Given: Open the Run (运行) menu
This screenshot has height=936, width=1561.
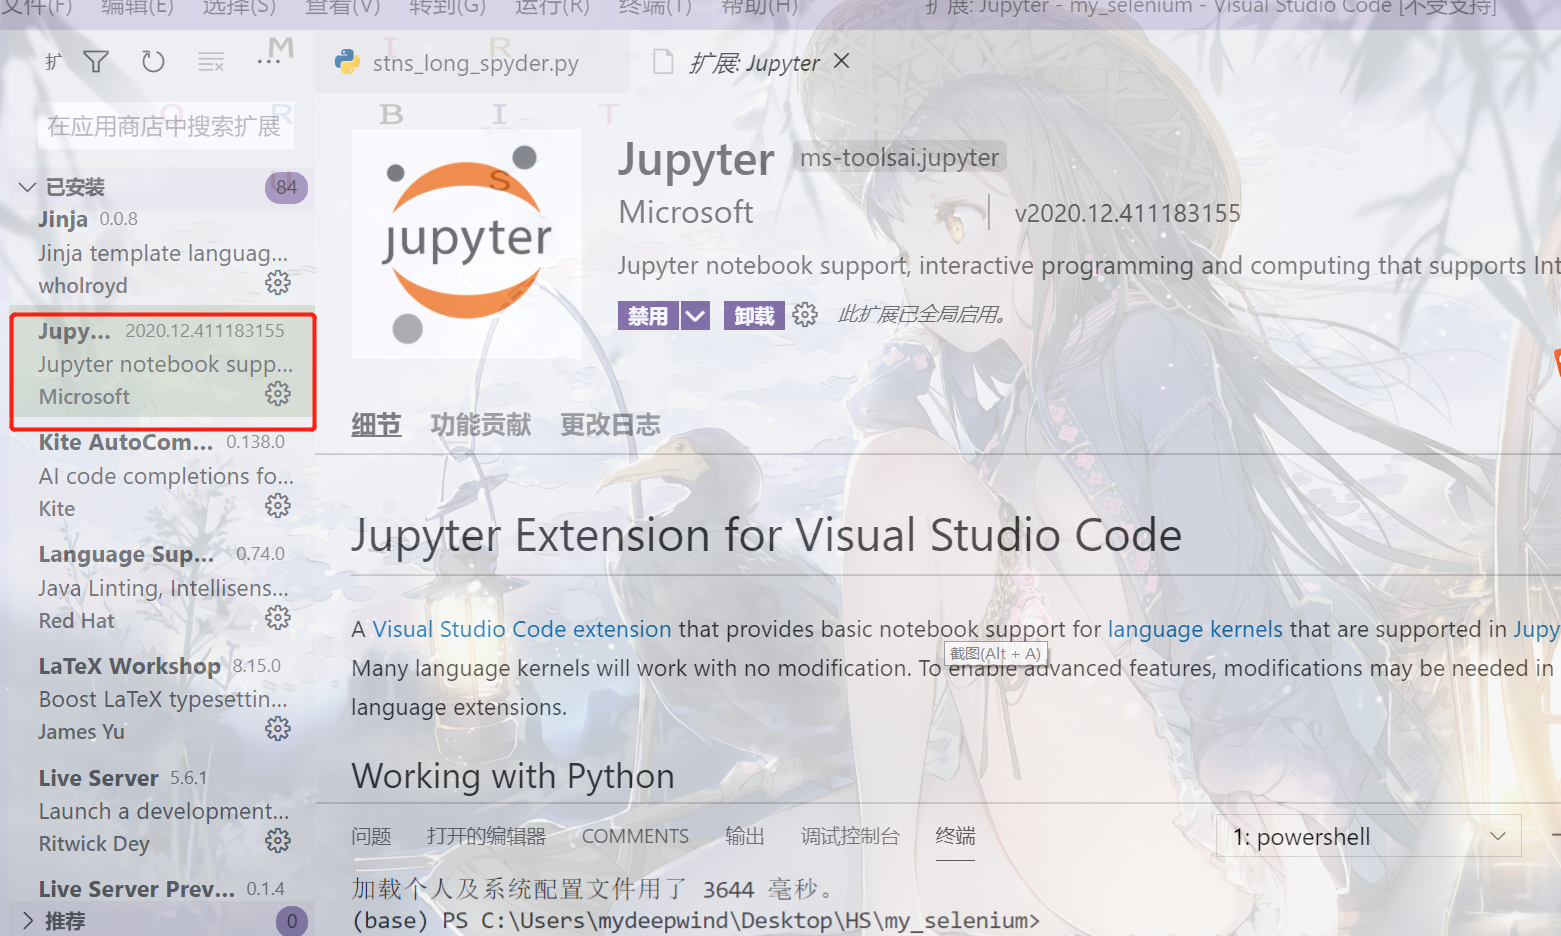Looking at the screenshot, I should (x=552, y=8).
